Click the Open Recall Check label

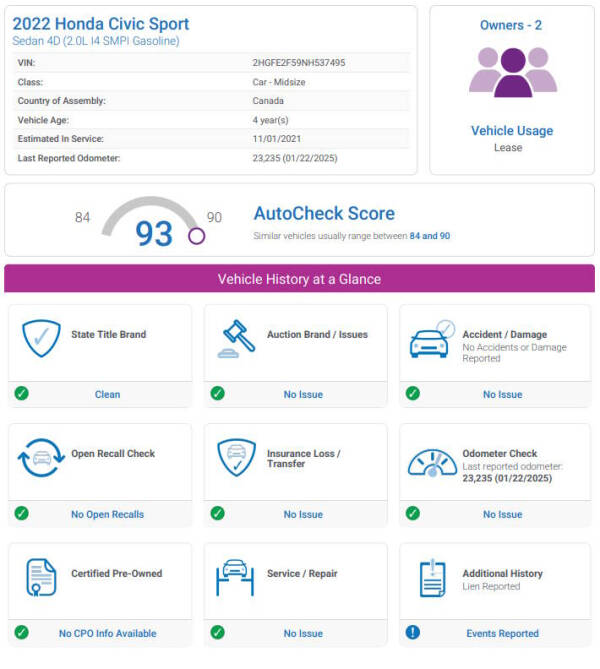(113, 454)
